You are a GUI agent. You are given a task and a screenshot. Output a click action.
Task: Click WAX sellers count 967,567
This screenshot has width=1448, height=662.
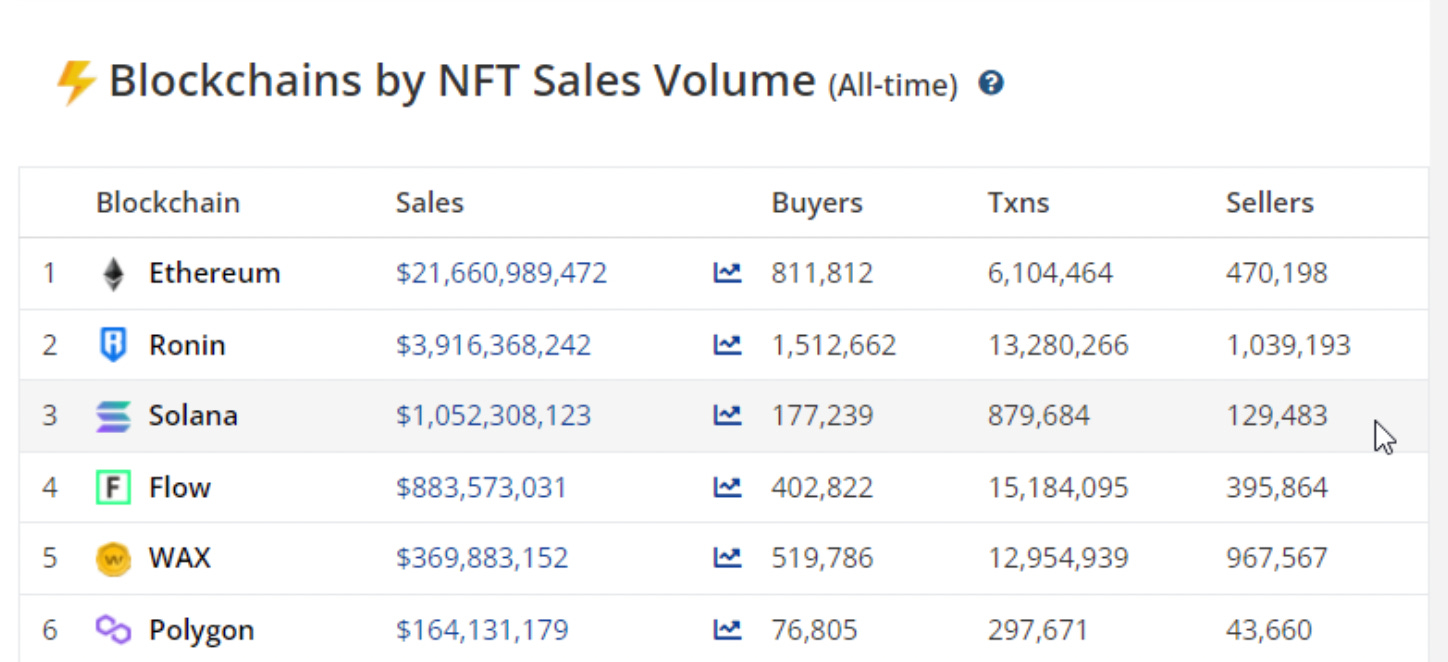coord(1277,557)
